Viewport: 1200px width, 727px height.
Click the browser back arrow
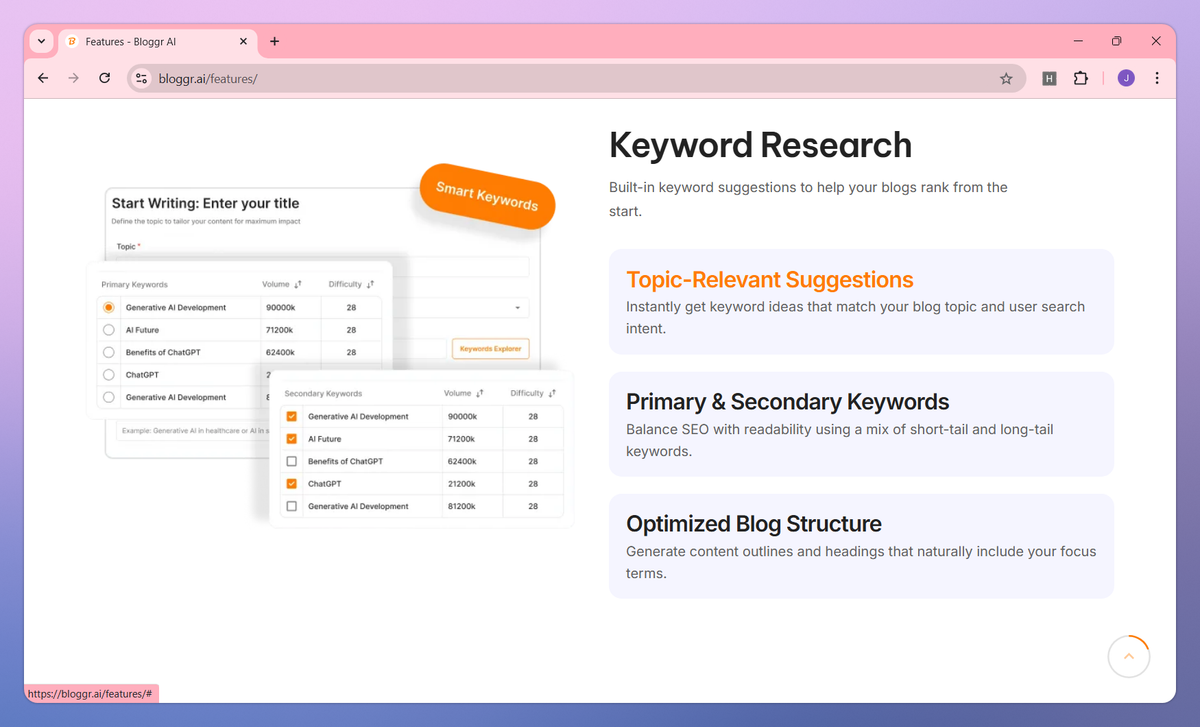click(42, 77)
